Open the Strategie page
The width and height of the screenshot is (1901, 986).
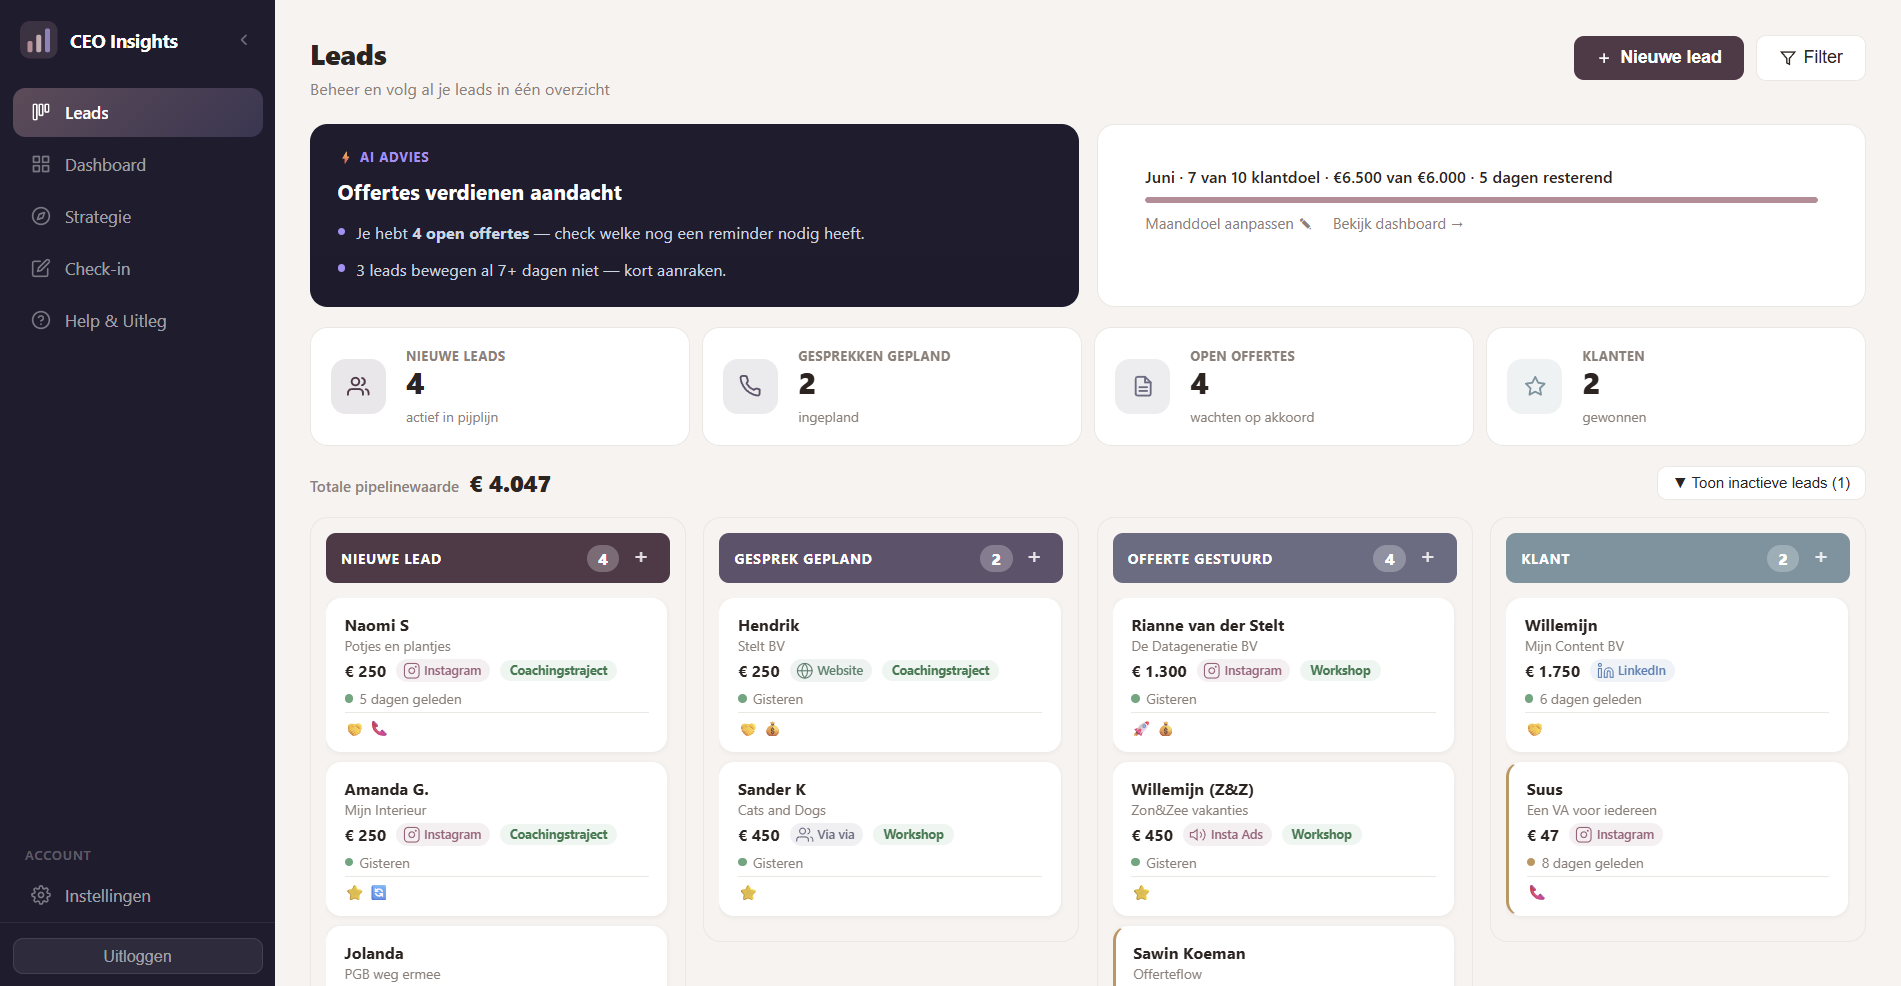[138, 217]
